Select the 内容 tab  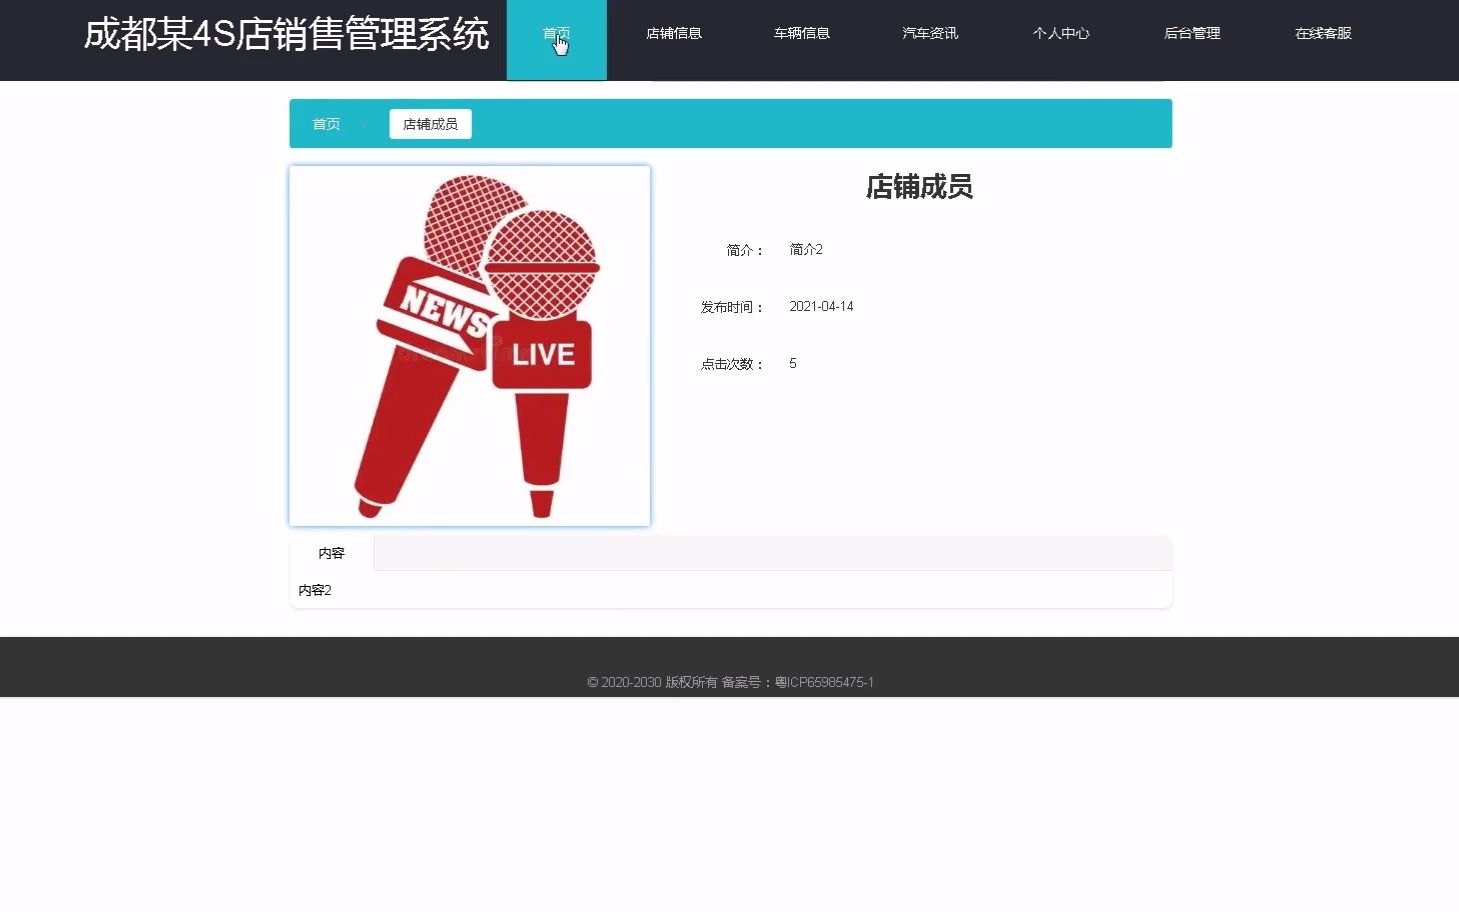330,552
